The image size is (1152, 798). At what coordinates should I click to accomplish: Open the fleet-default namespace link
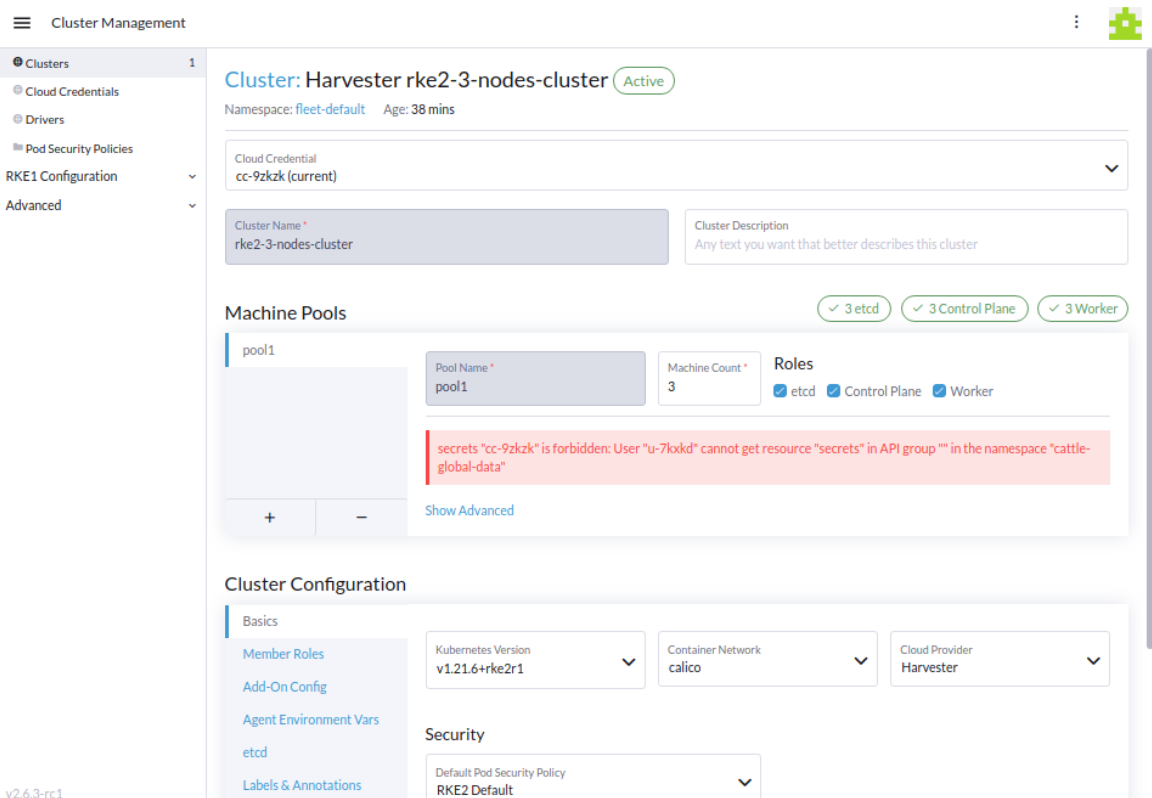(330, 109)
